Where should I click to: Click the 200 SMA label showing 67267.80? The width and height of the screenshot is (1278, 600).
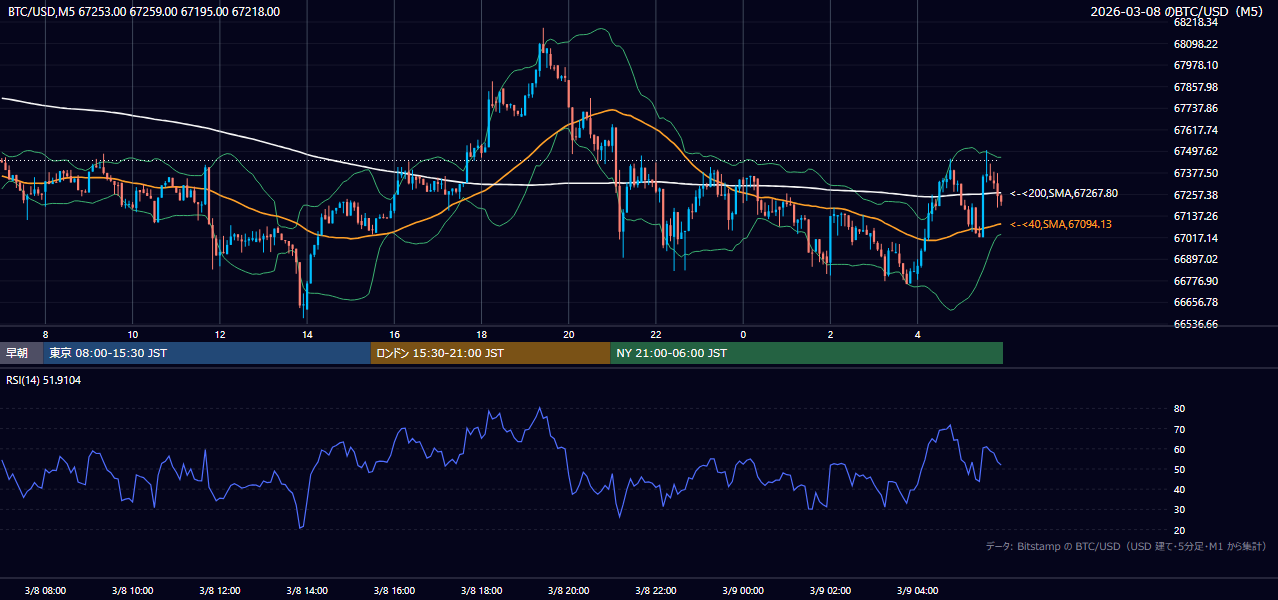tap(1064, 193)
